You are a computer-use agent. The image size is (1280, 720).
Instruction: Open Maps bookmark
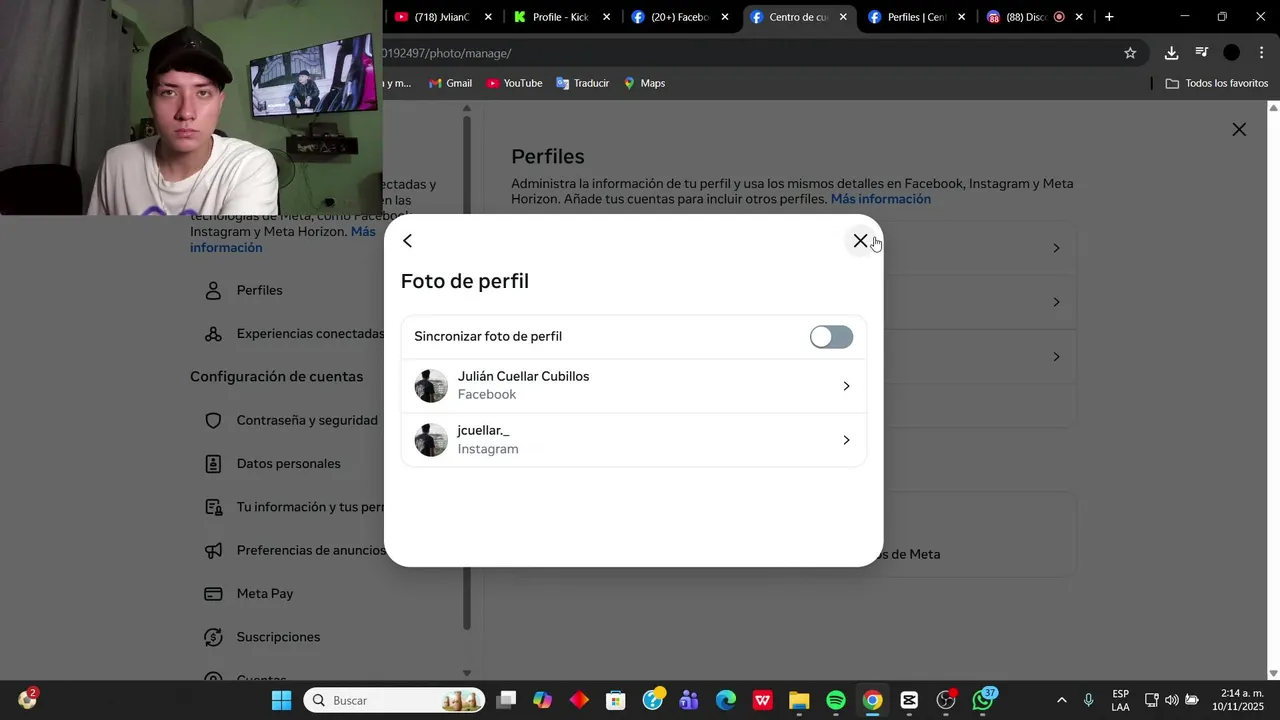(644, 83)
